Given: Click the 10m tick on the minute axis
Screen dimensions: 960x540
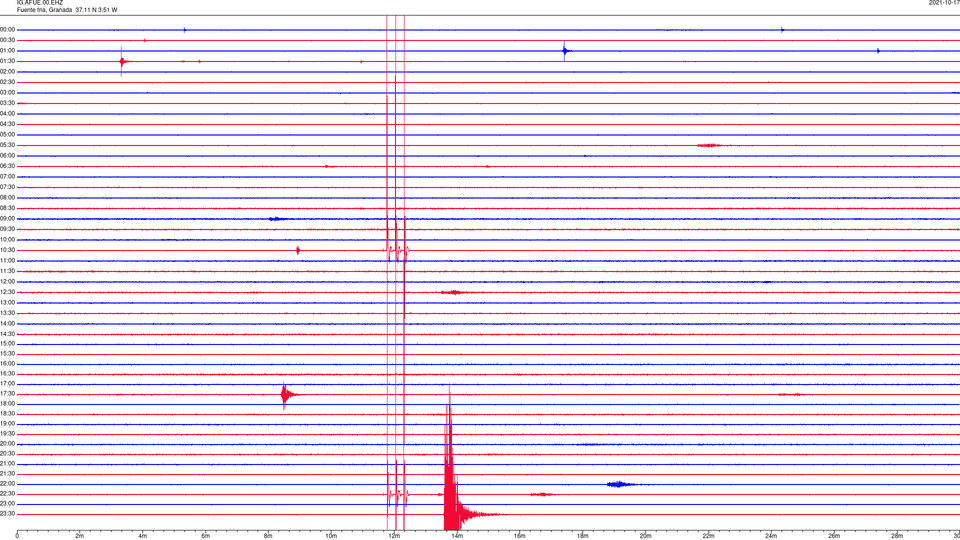Looking at the screenshot, I should (x=331, y=536).
